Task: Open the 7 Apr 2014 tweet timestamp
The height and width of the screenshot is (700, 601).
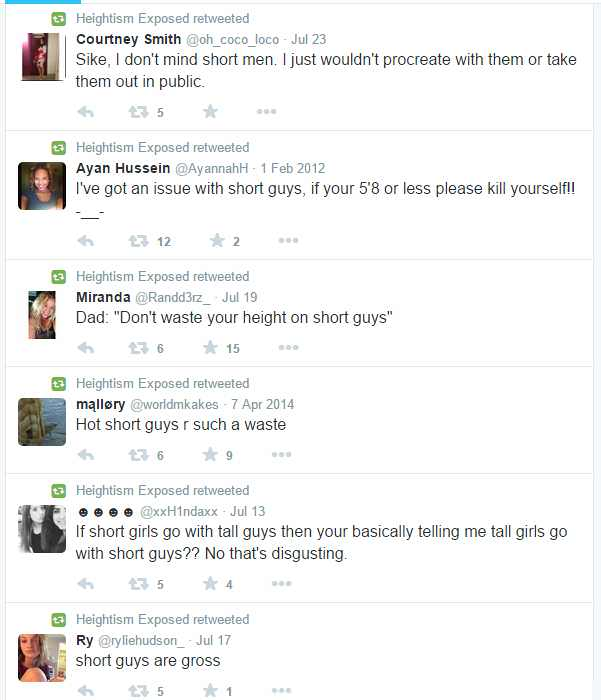Action: click(x=263, y=404)
